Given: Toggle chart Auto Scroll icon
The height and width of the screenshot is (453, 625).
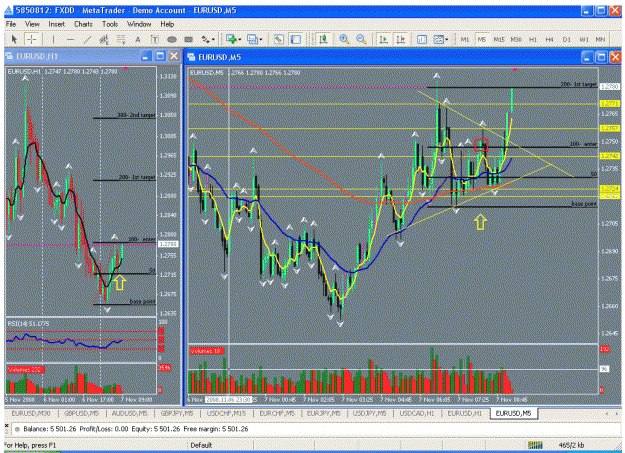Looking at the screenshot, I should click(383, 39).
